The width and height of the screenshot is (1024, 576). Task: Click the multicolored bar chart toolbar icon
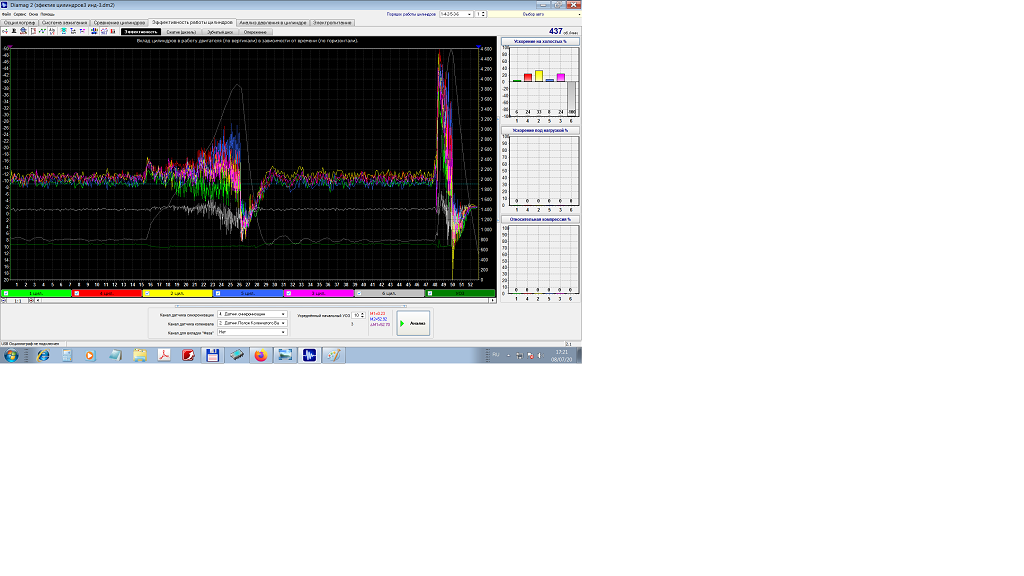(x=94, y=31)
